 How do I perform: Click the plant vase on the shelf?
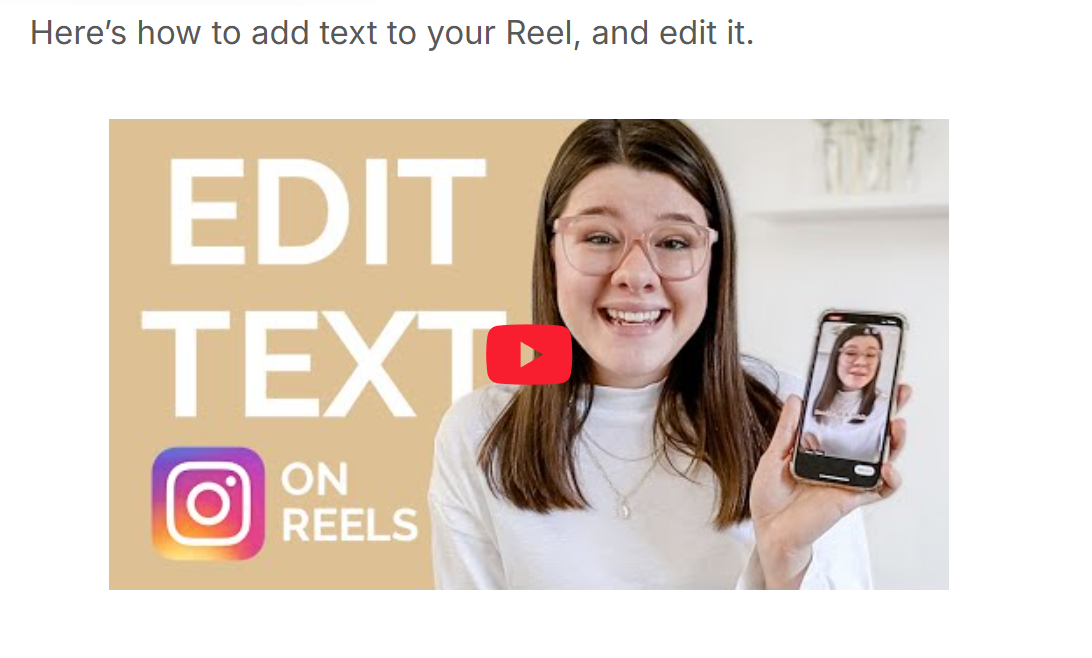click(868, 157)
